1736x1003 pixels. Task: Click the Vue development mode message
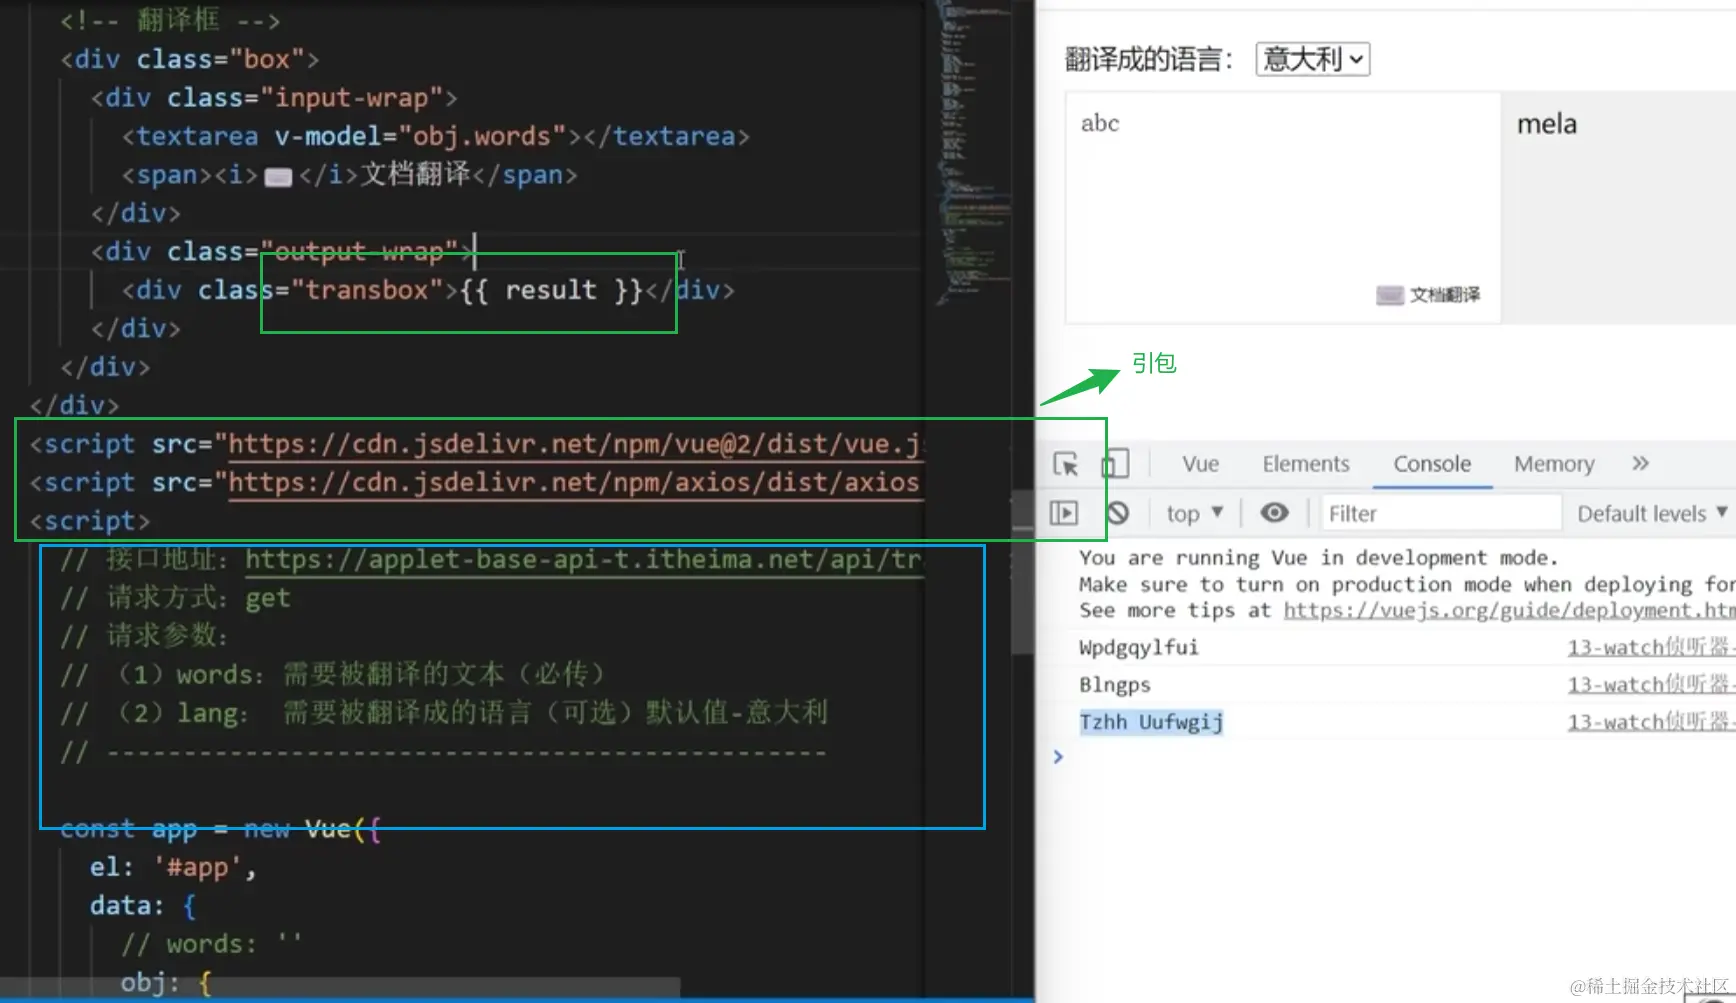tap(1407, 584)
